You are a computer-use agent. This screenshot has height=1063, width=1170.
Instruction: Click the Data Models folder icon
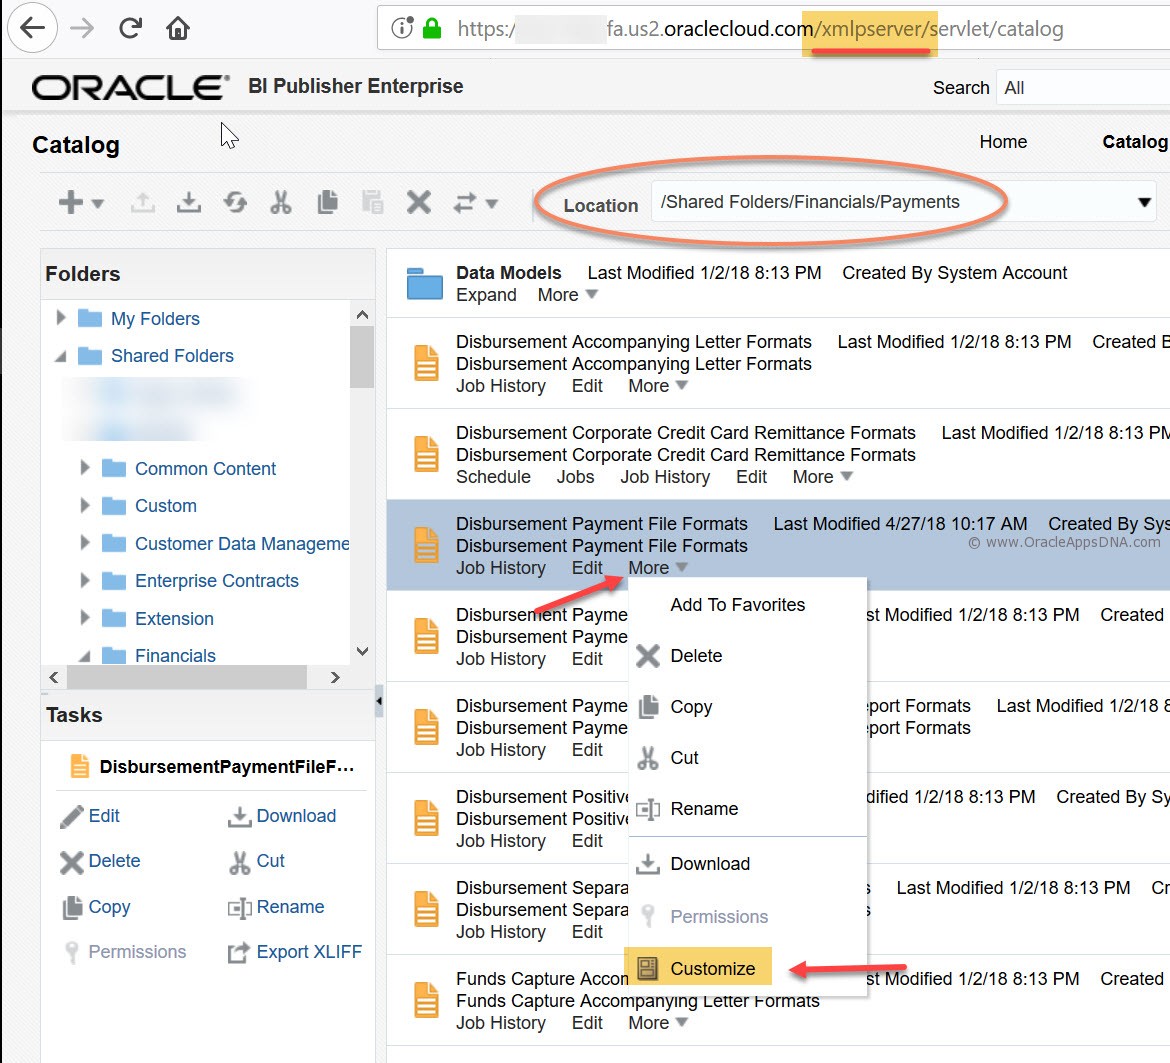[425, 283]
